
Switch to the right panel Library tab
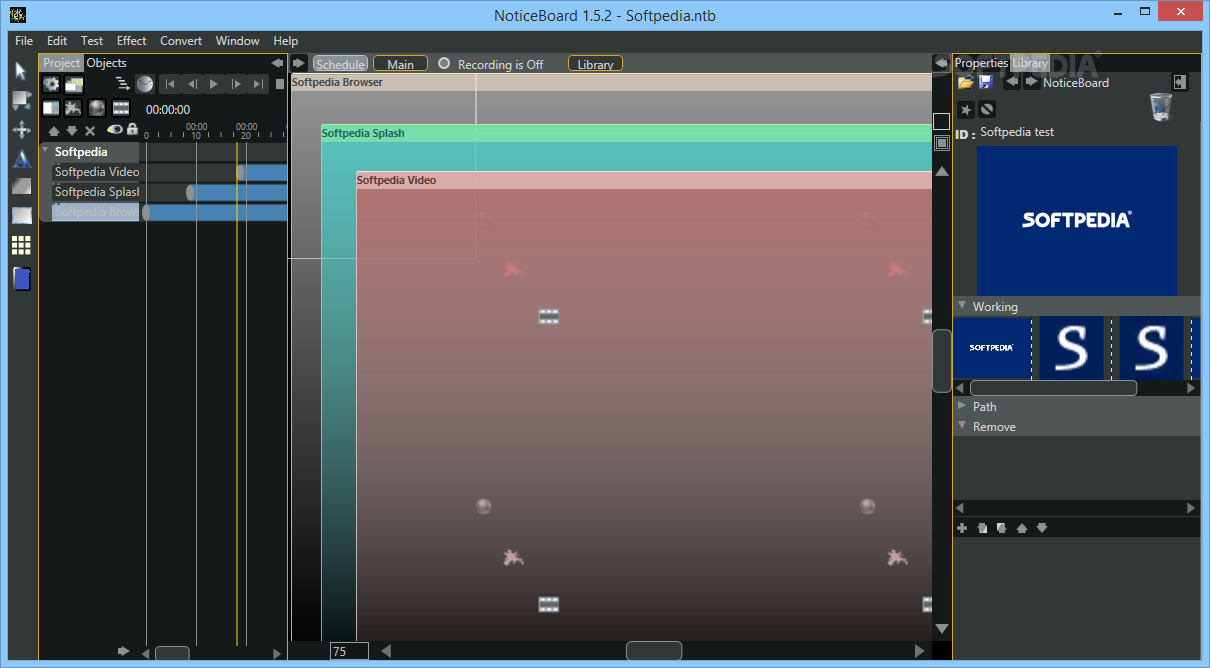[x=1030, y=63]
